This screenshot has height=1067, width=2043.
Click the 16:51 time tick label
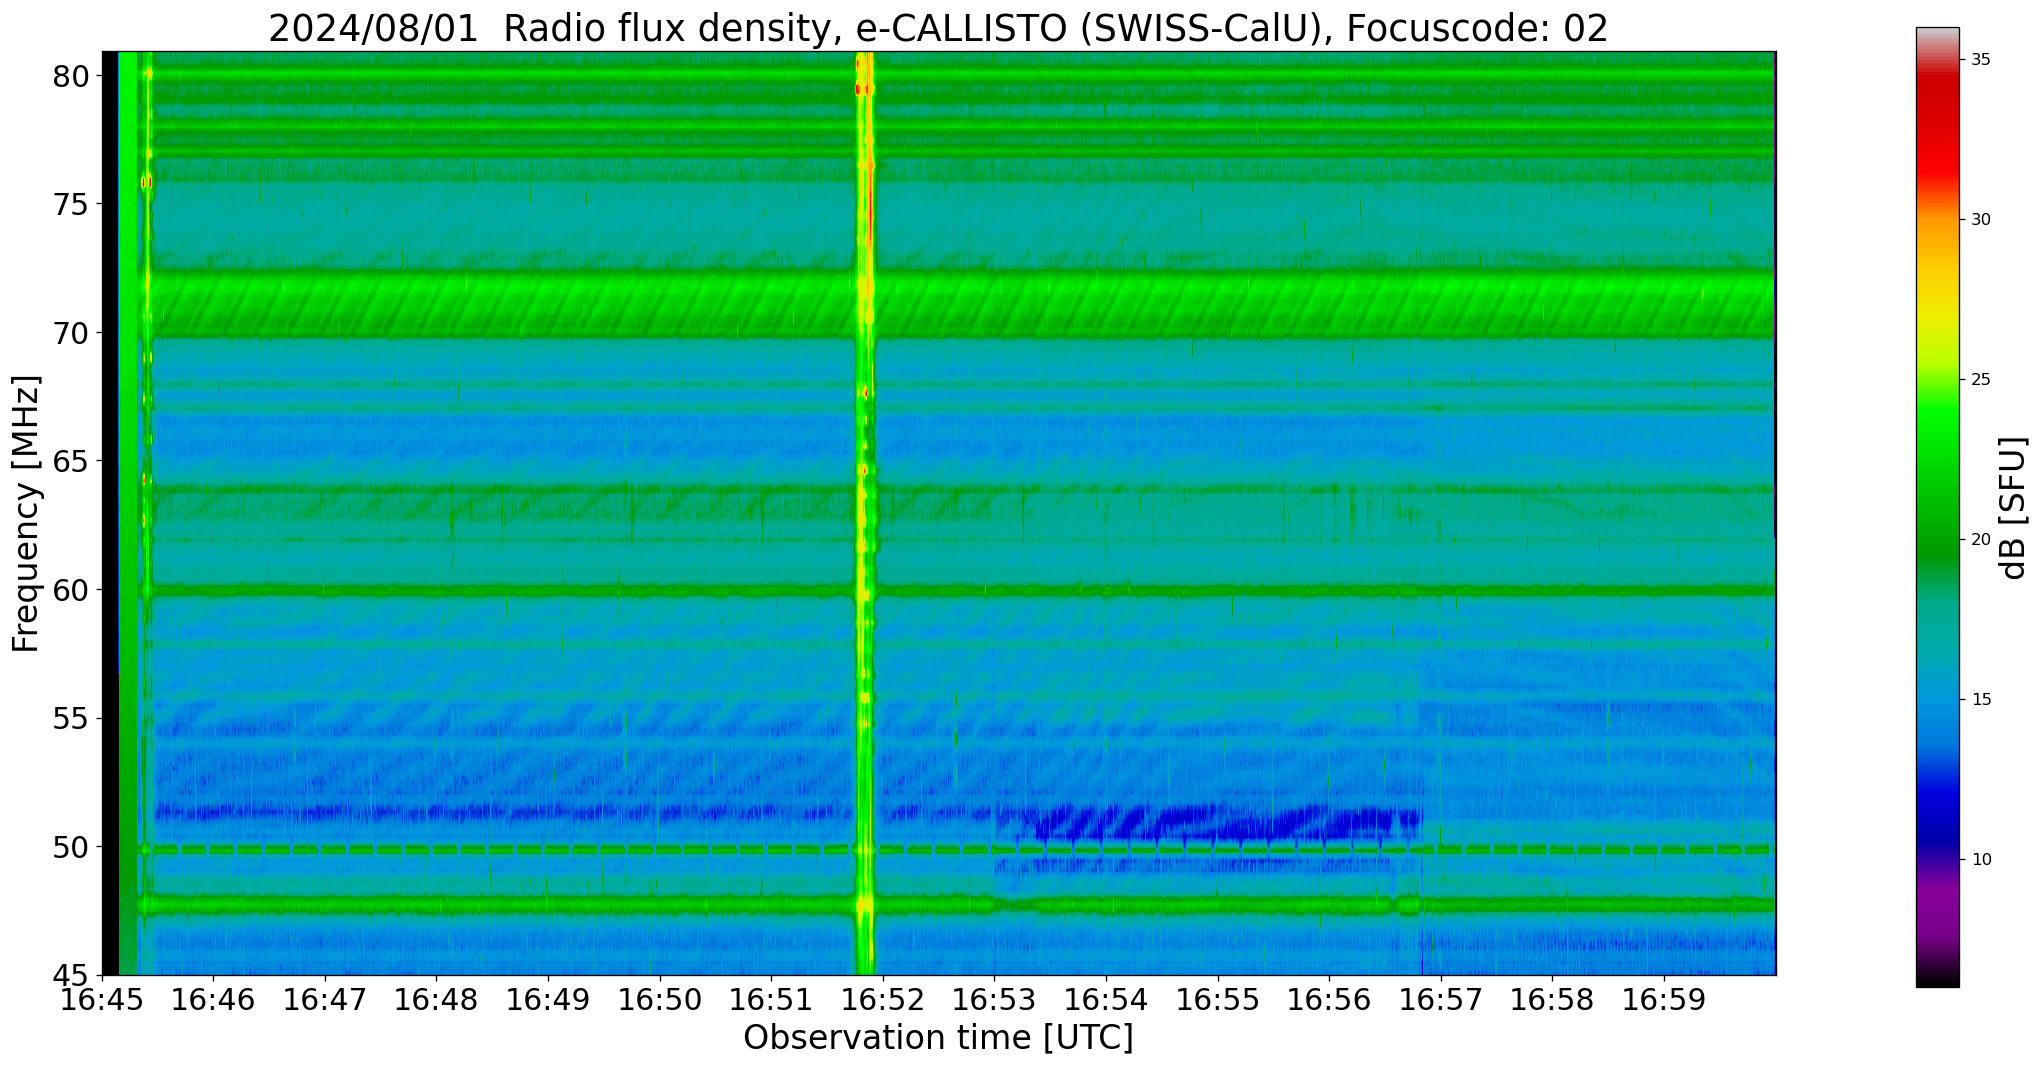[771, 1000]
